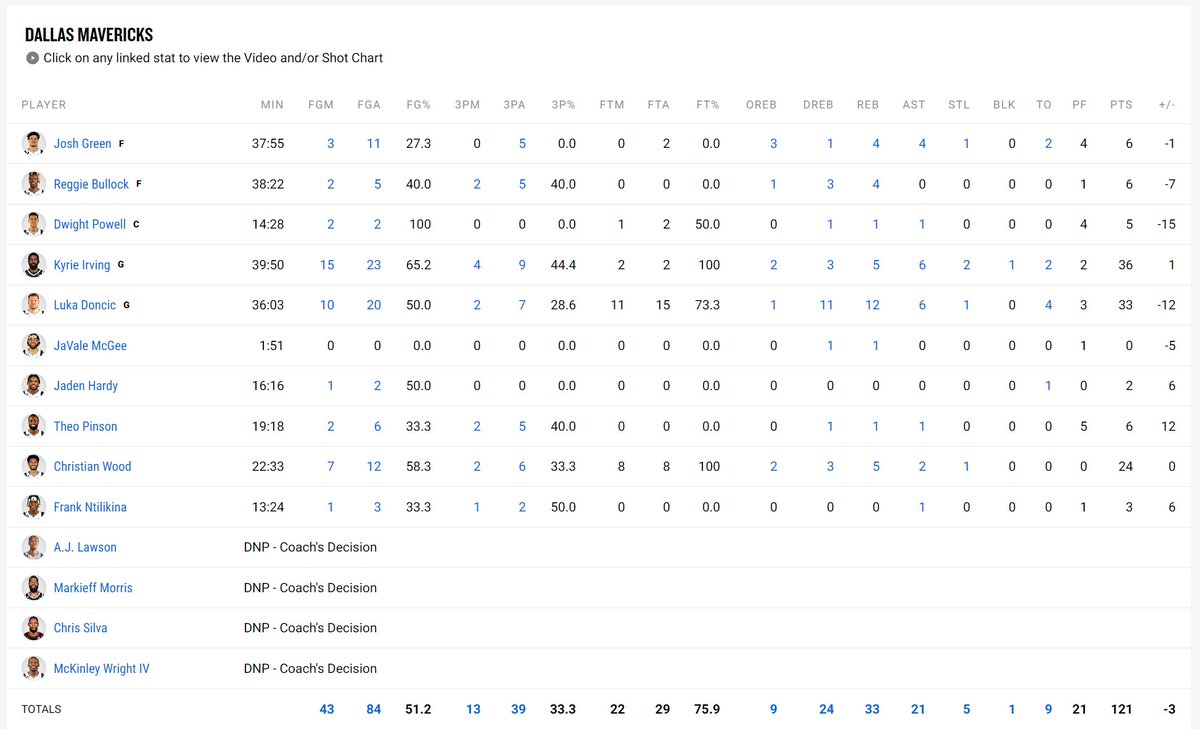Screen dimensions: 1200x729
Task: Open Josh Green's player photo
Action: [34, 144]
